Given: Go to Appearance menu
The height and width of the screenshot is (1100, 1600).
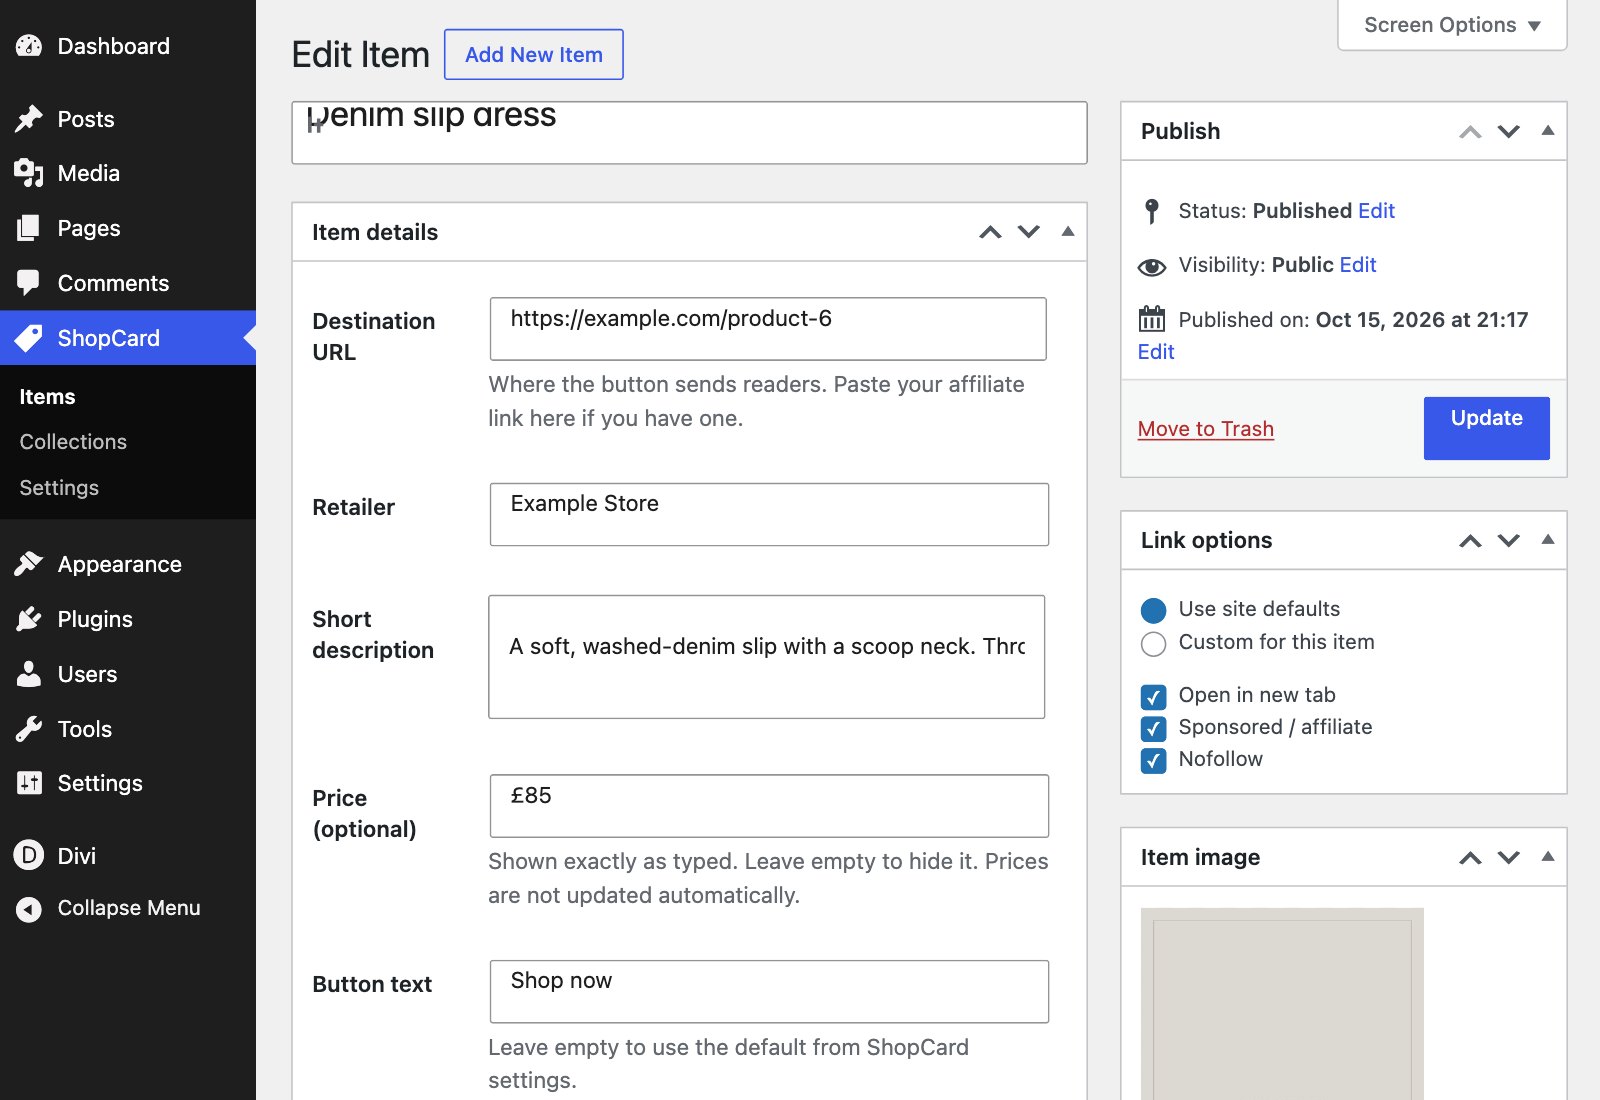Looking at the screenshot, I should 128,564.
